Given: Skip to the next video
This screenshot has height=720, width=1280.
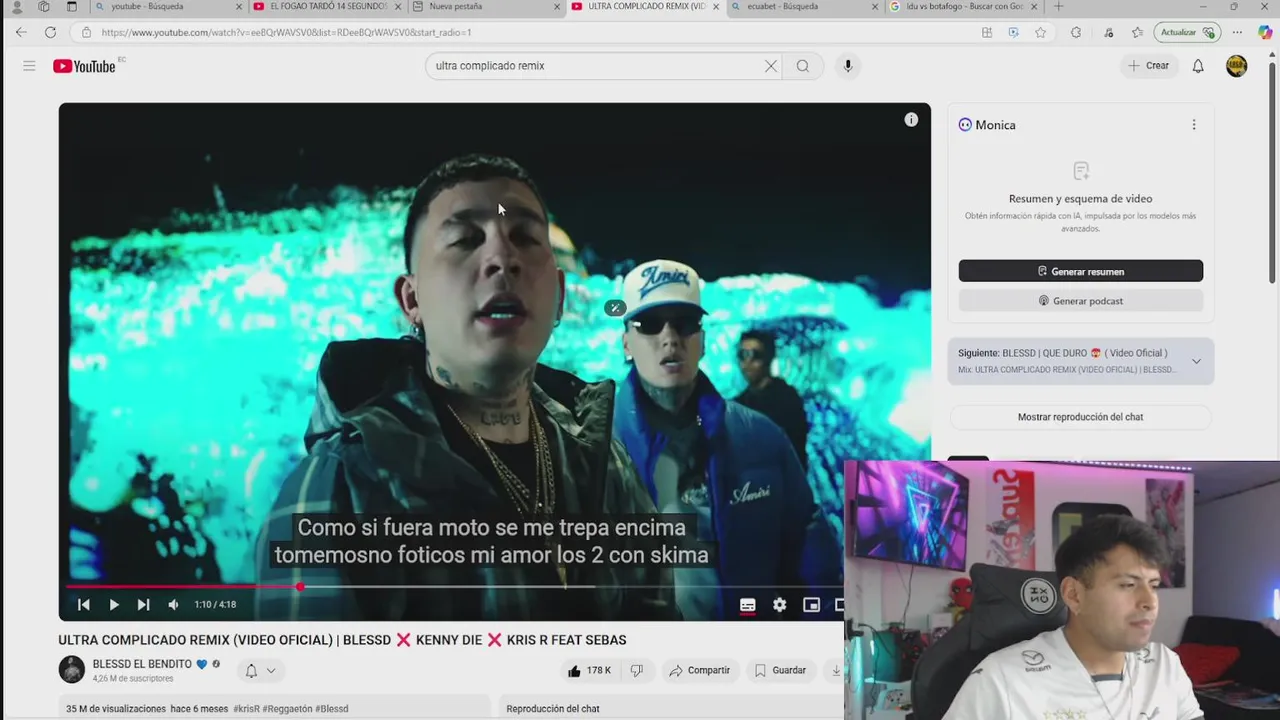Looking at the screenshot, I should pos(143,605).
